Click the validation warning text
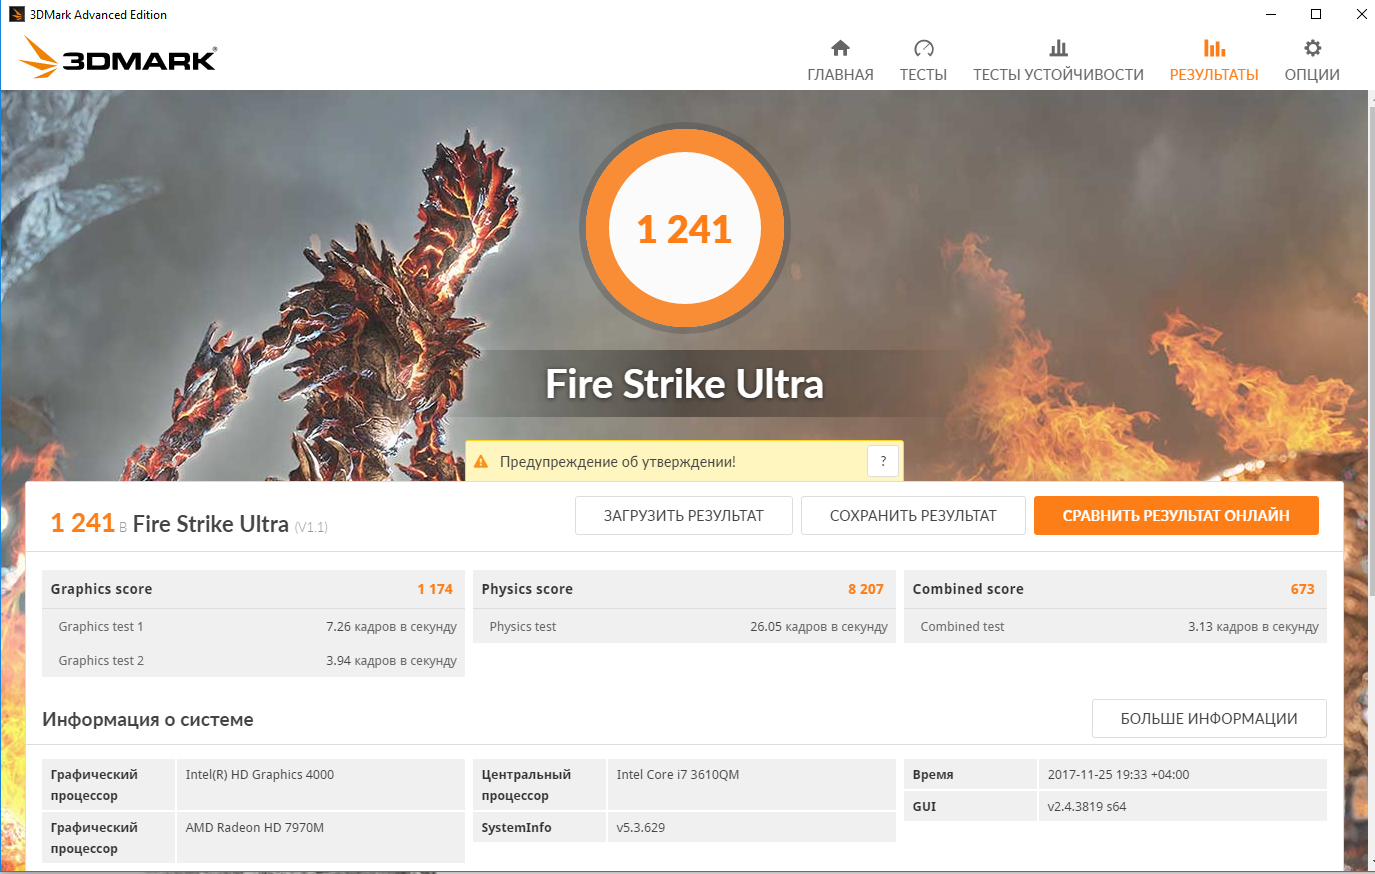Image resolution: width=1375 pixels, height=874 pixels. coord(618,462)
